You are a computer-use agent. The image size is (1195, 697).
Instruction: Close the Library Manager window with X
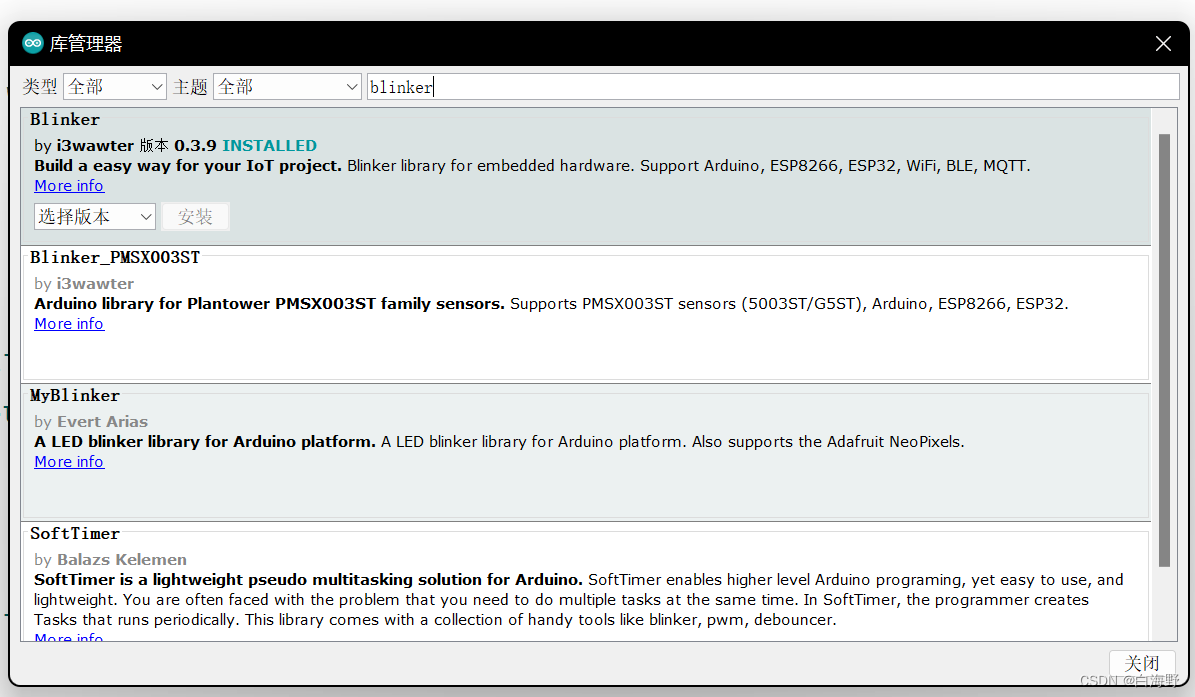[x=1163, y=43]
